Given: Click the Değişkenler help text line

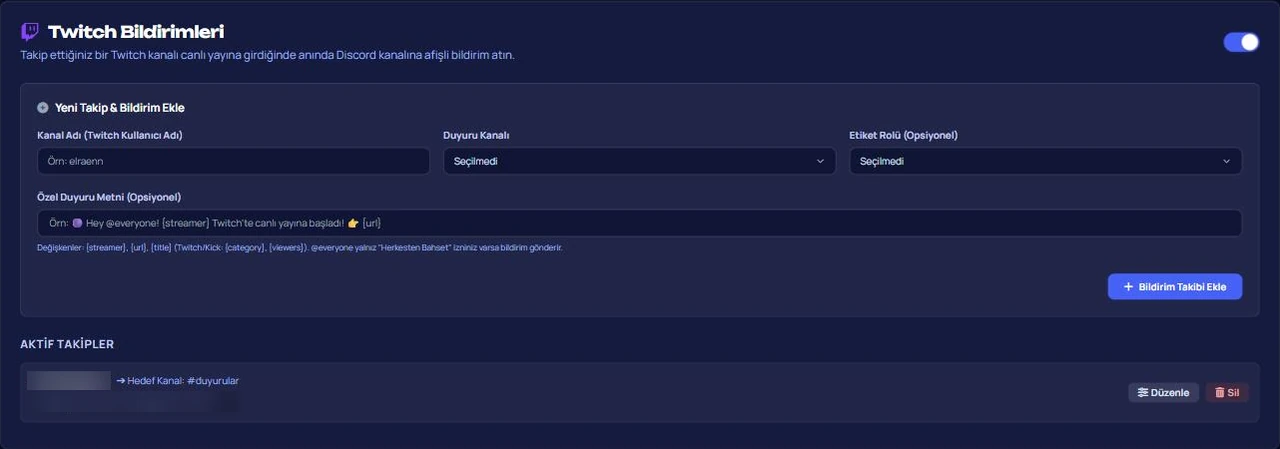Looking at the screenshot, I should (x=299, y=247).
